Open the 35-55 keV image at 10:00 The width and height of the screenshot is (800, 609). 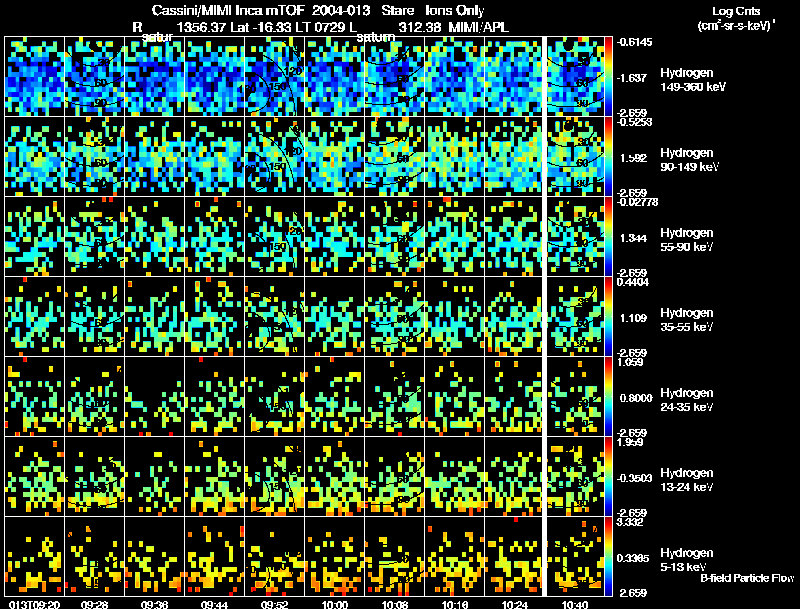335,316
